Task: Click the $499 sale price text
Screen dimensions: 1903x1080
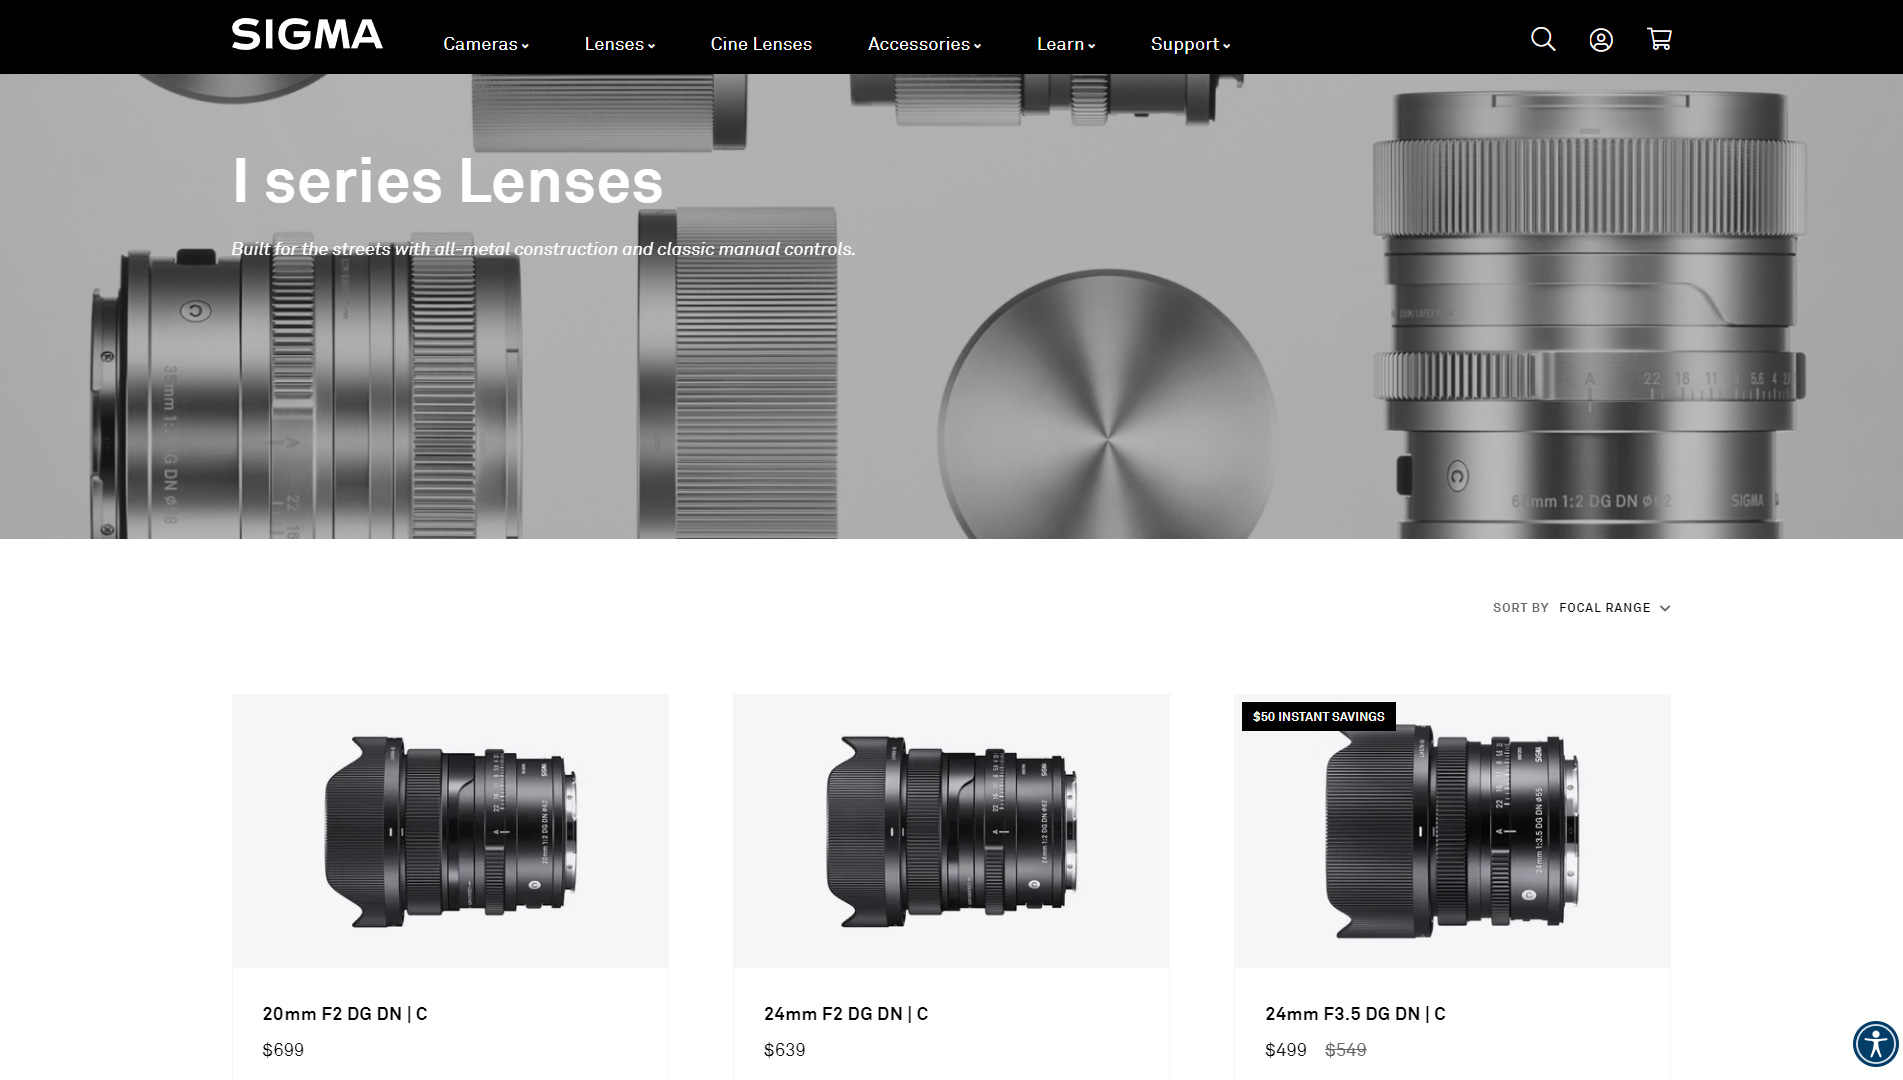Action: tap(1285, 1050)
